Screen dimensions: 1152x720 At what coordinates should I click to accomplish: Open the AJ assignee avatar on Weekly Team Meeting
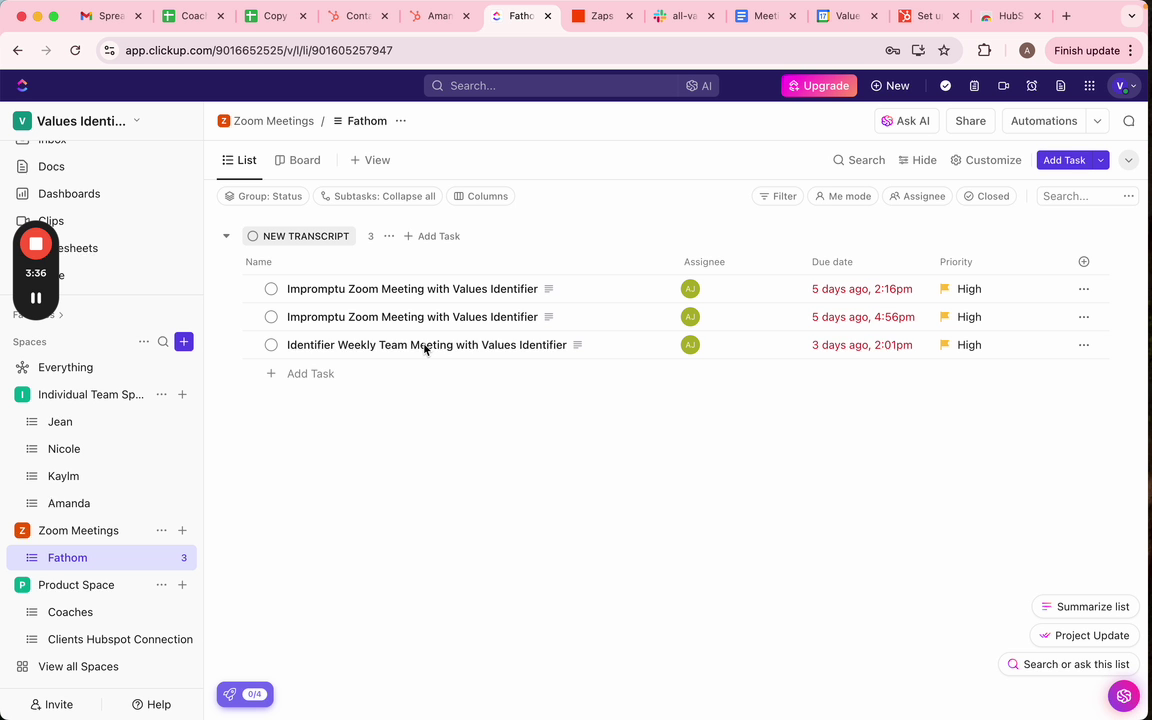[x=690, y=345]
